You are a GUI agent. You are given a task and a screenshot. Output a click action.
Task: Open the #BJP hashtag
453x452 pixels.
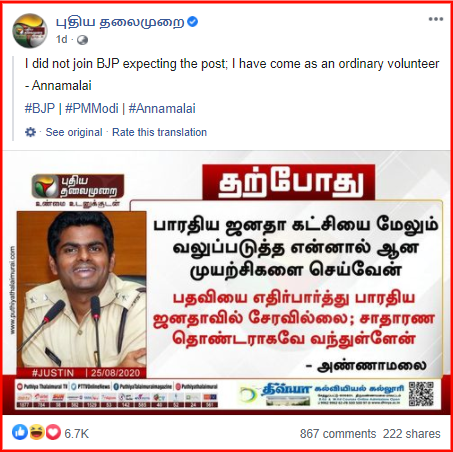click(40, 109)
